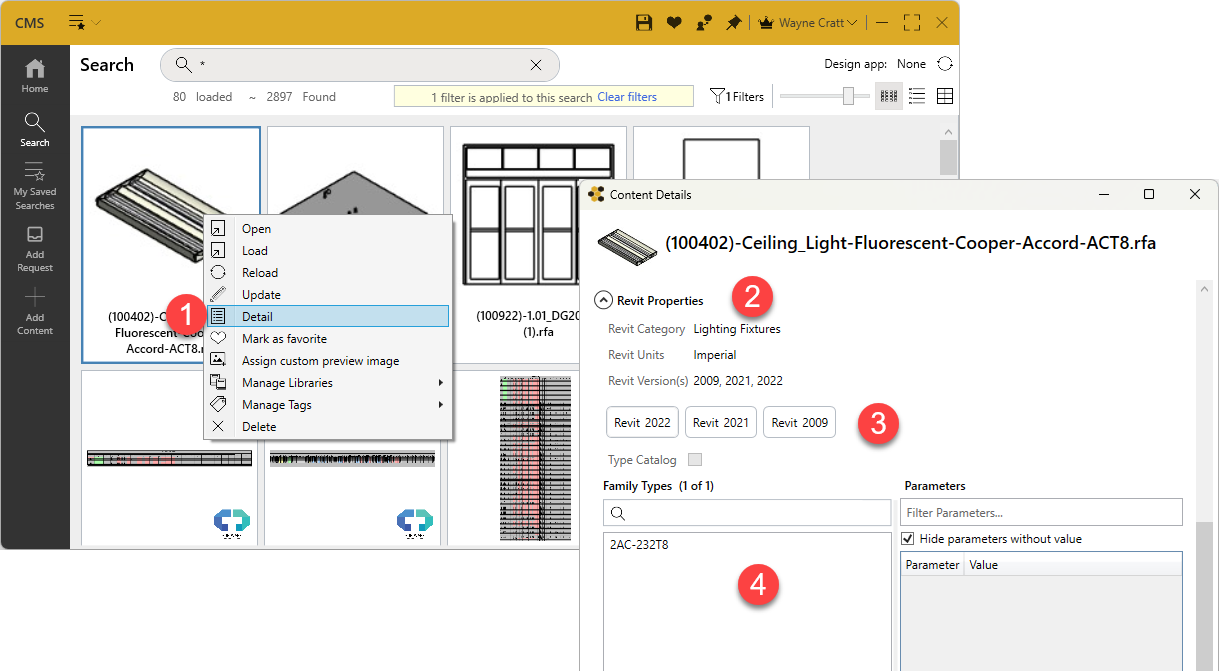Choose Delete from the context menu
This screenshot has width=1219, height=671.
329,427
